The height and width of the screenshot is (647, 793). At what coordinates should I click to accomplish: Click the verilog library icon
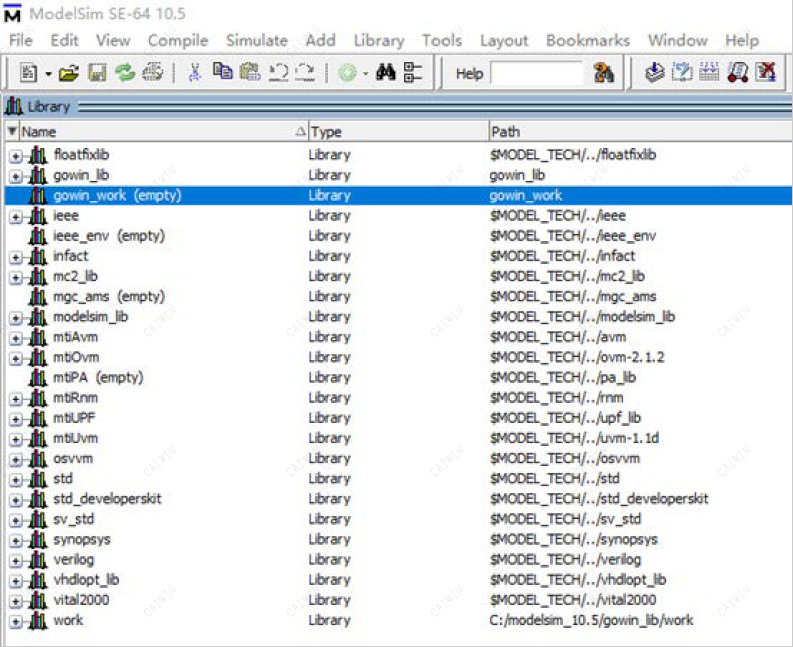pyautogui.click(x=38, y=560)
